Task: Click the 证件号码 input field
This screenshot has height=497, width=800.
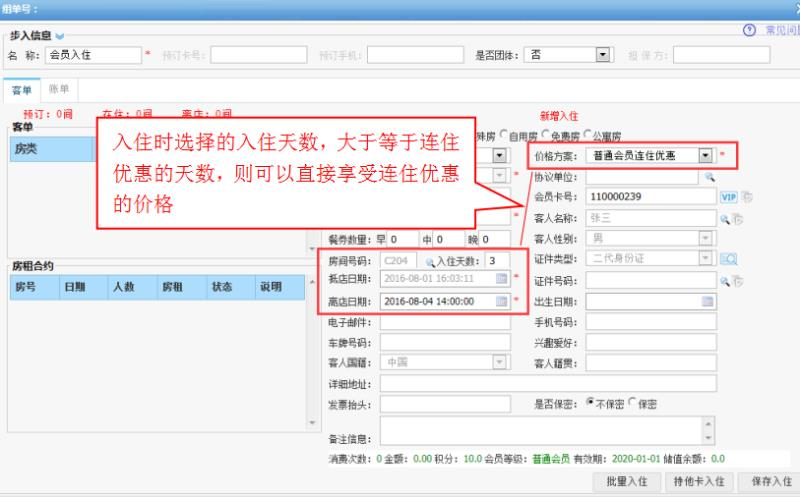Action: point(651,281)
